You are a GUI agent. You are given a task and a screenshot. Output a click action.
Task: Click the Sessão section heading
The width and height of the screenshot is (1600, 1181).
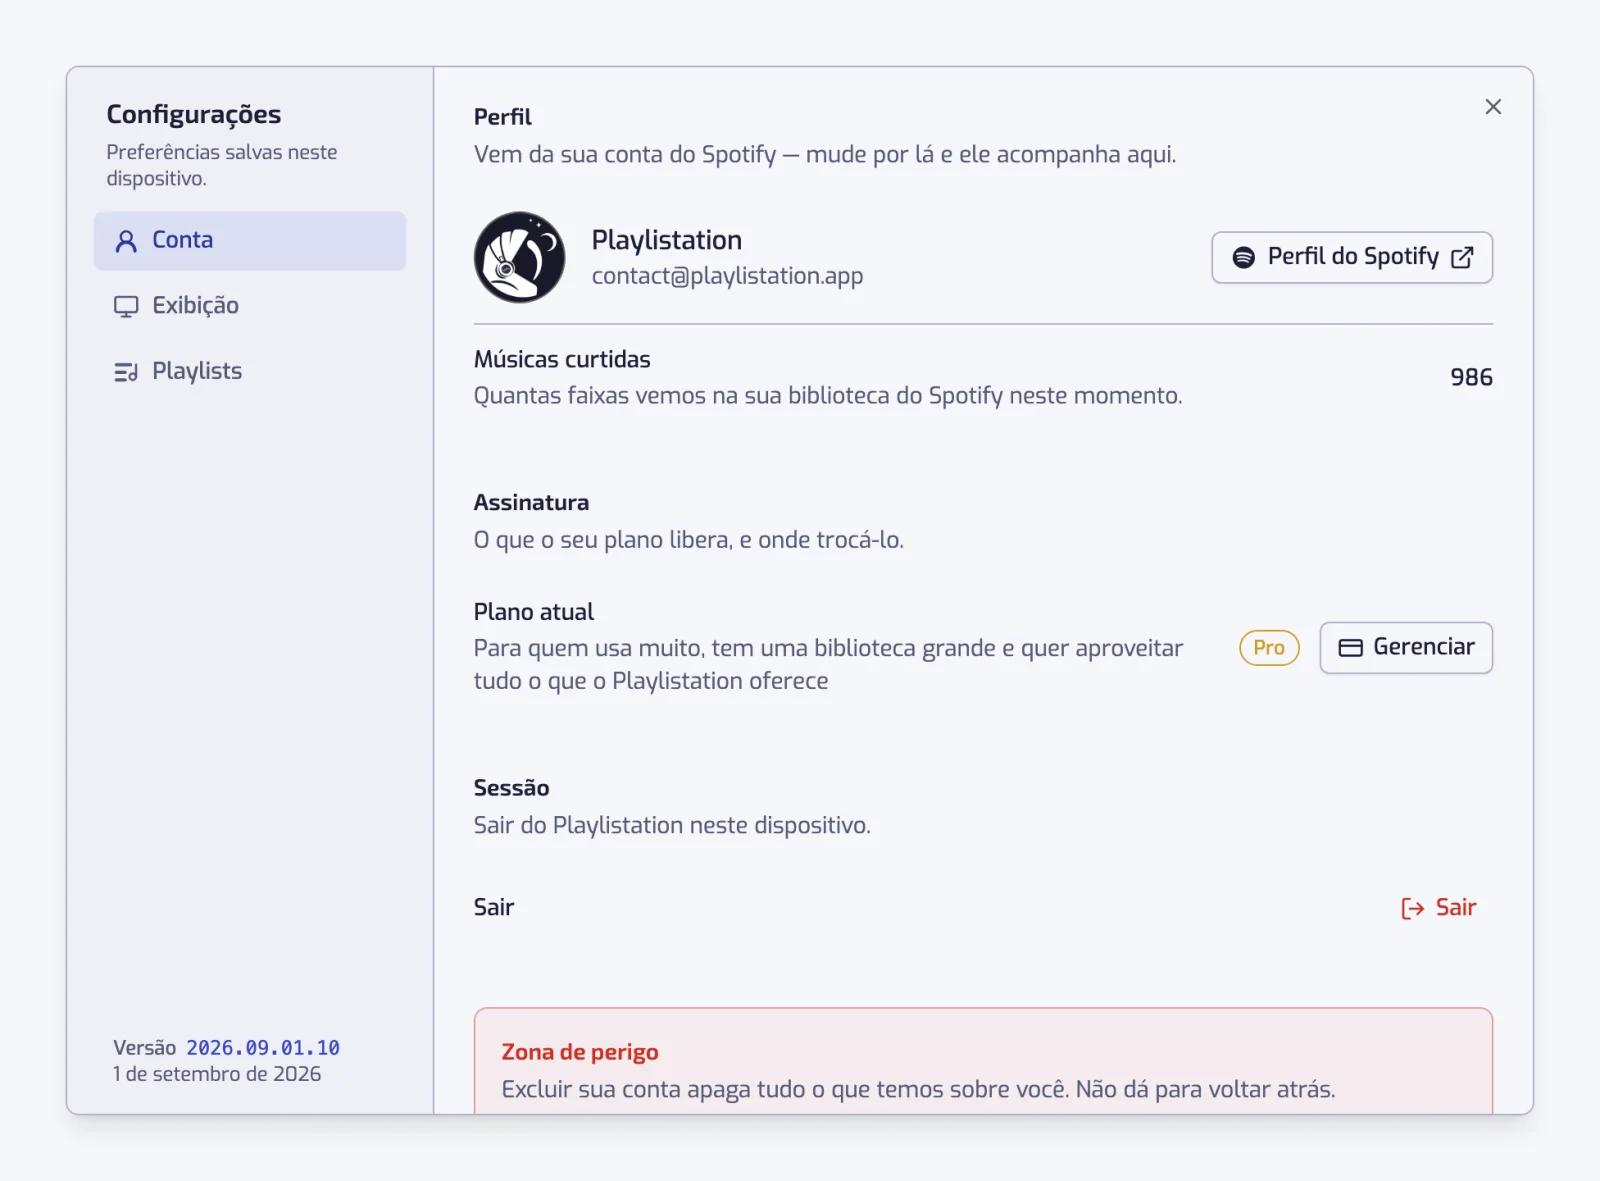[511, 788]
